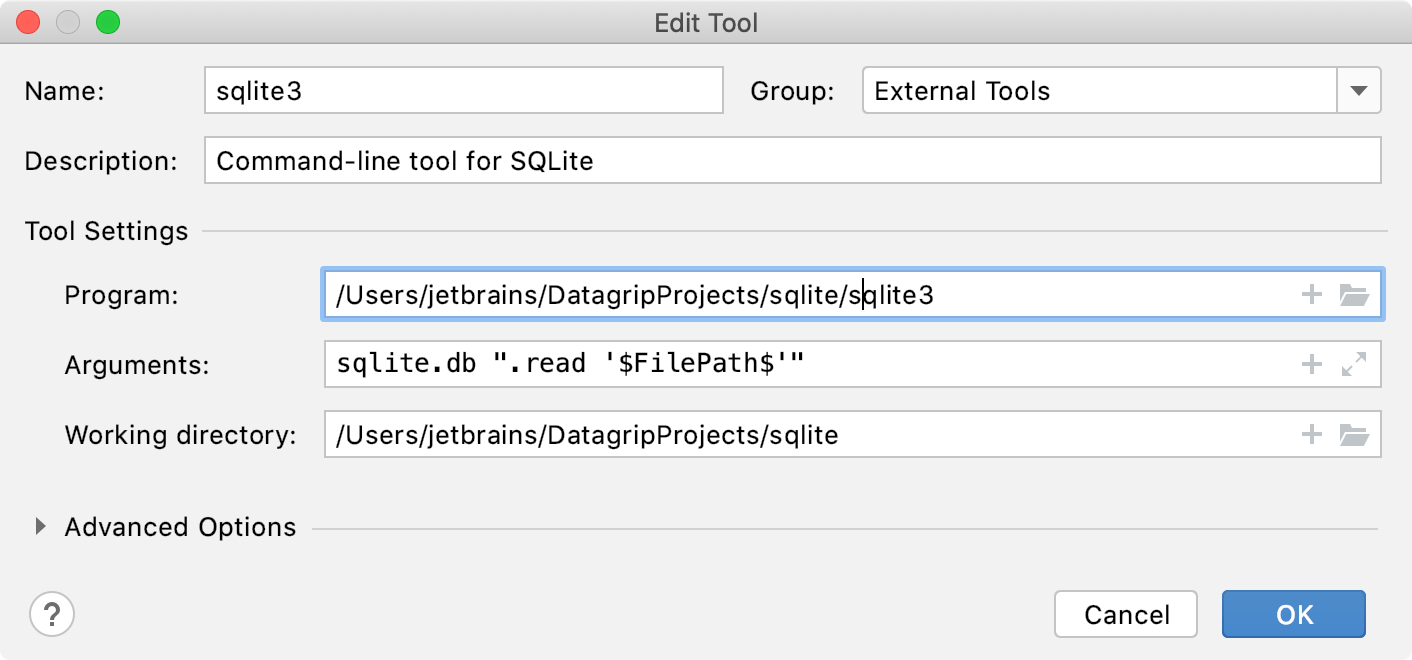
Task: Collapse the Tool Settings disclosure triangle
Action: click(x=106, y=231)
